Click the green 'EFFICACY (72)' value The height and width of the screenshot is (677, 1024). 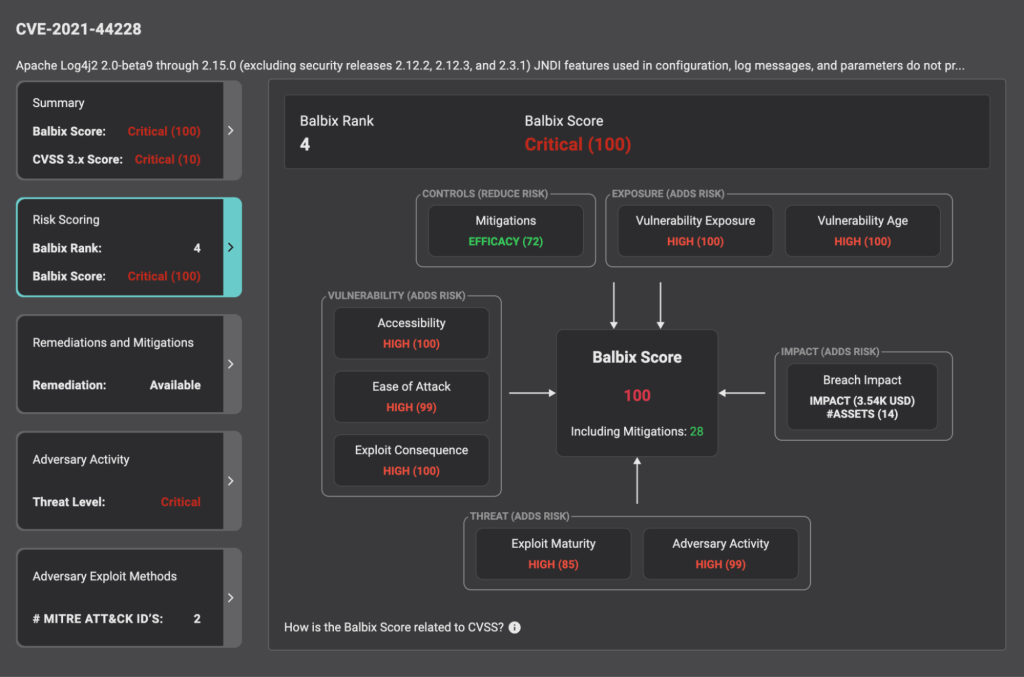(505, 242)
